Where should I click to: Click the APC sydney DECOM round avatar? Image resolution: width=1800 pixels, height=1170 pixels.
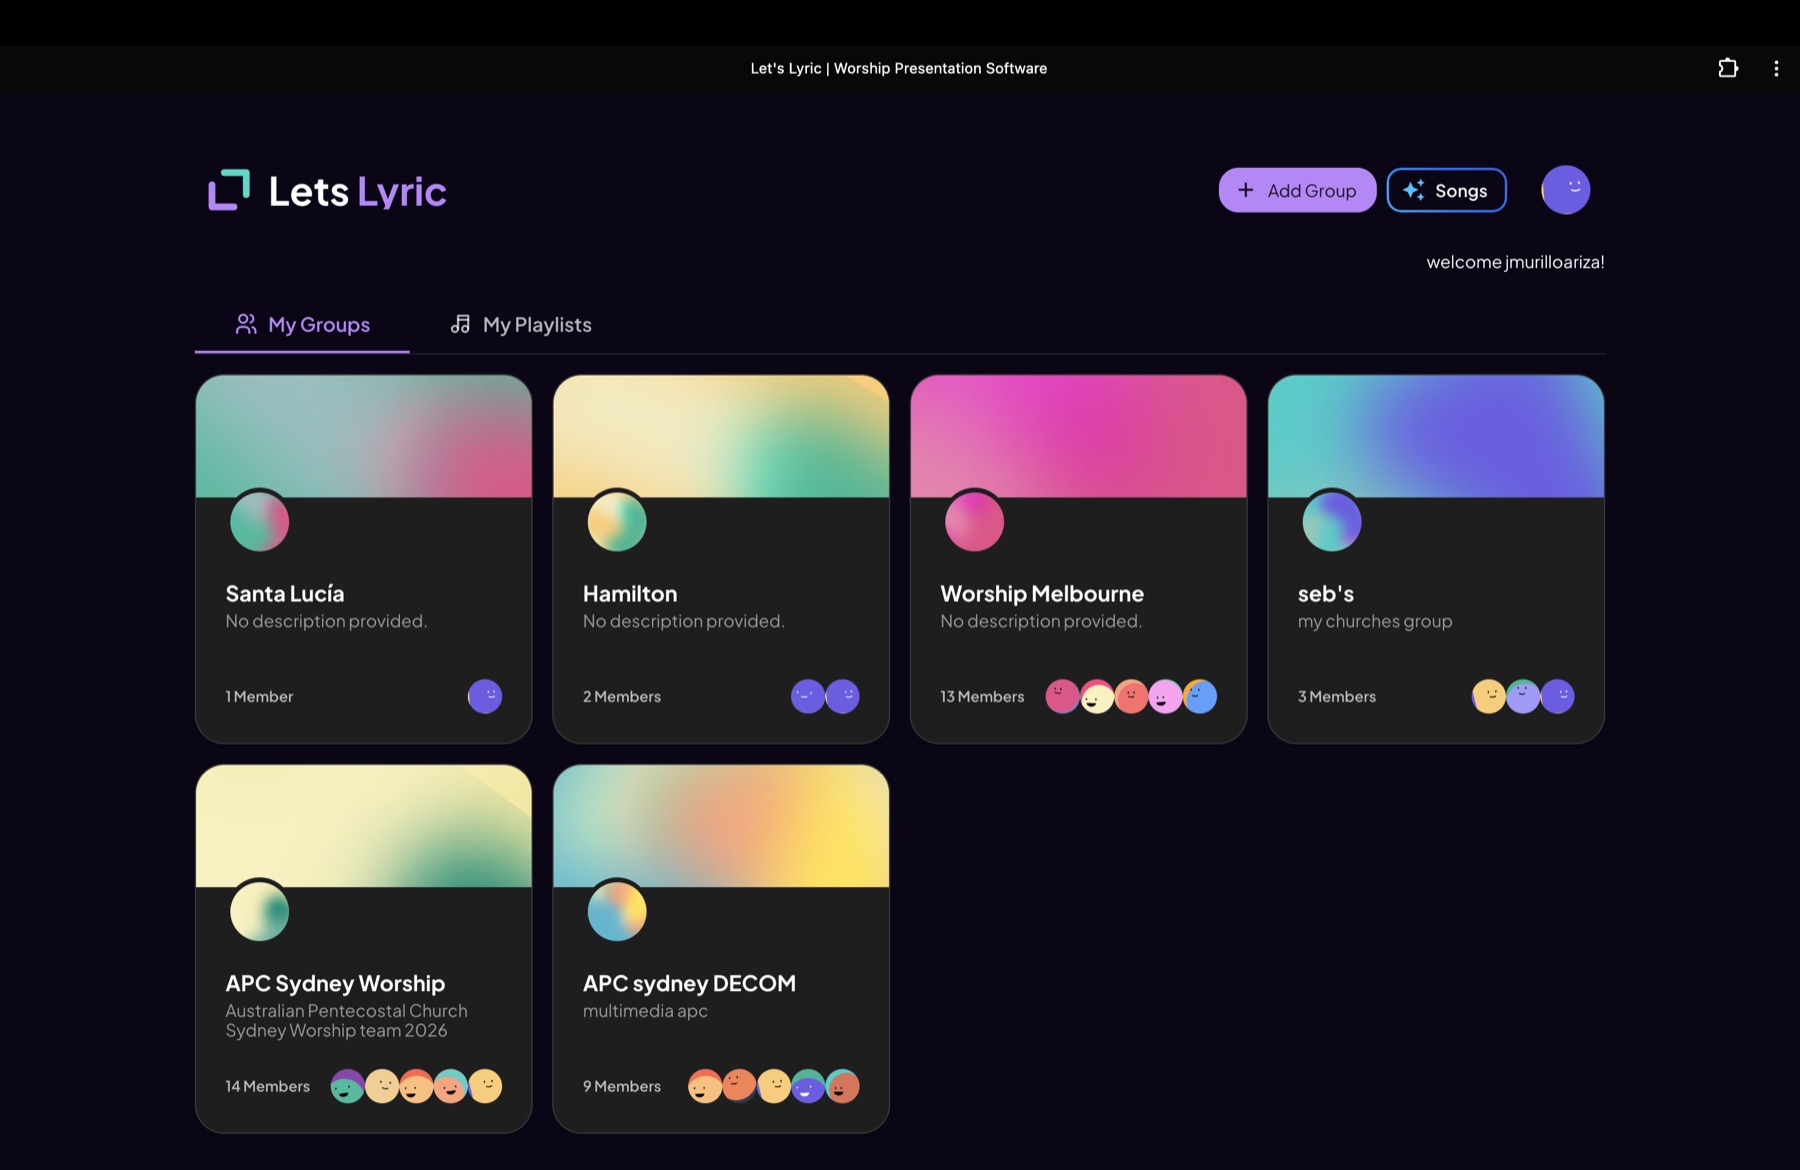[617, 911]
